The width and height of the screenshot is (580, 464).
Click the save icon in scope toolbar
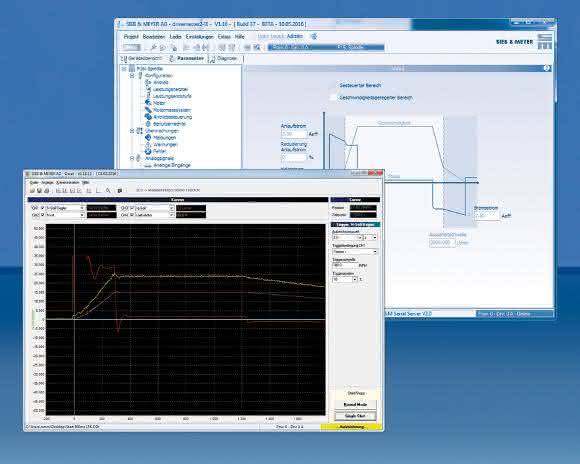pos(39,191)
